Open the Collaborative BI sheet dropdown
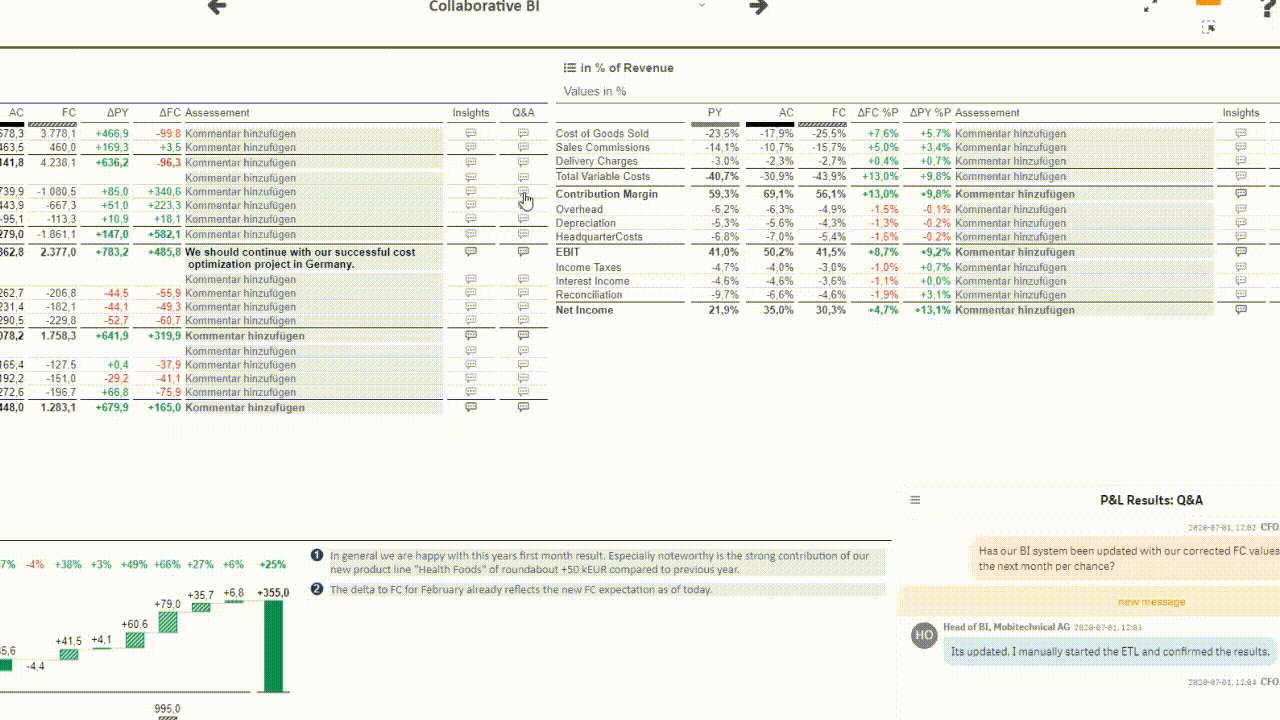This screenshot has width=1280, height=720. tap(702, 6)
